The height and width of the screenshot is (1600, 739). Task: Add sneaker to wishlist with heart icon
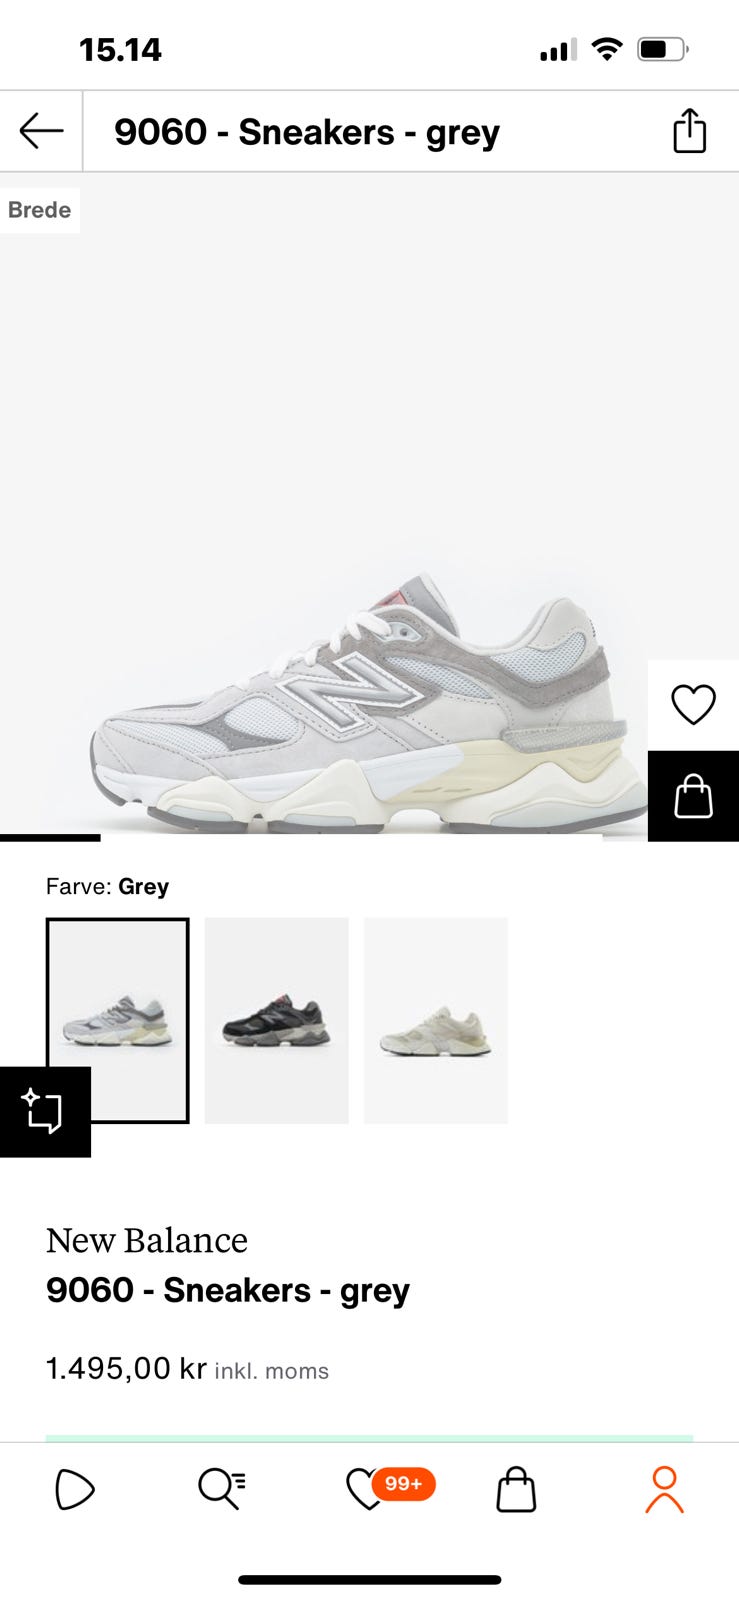(693, 705)
